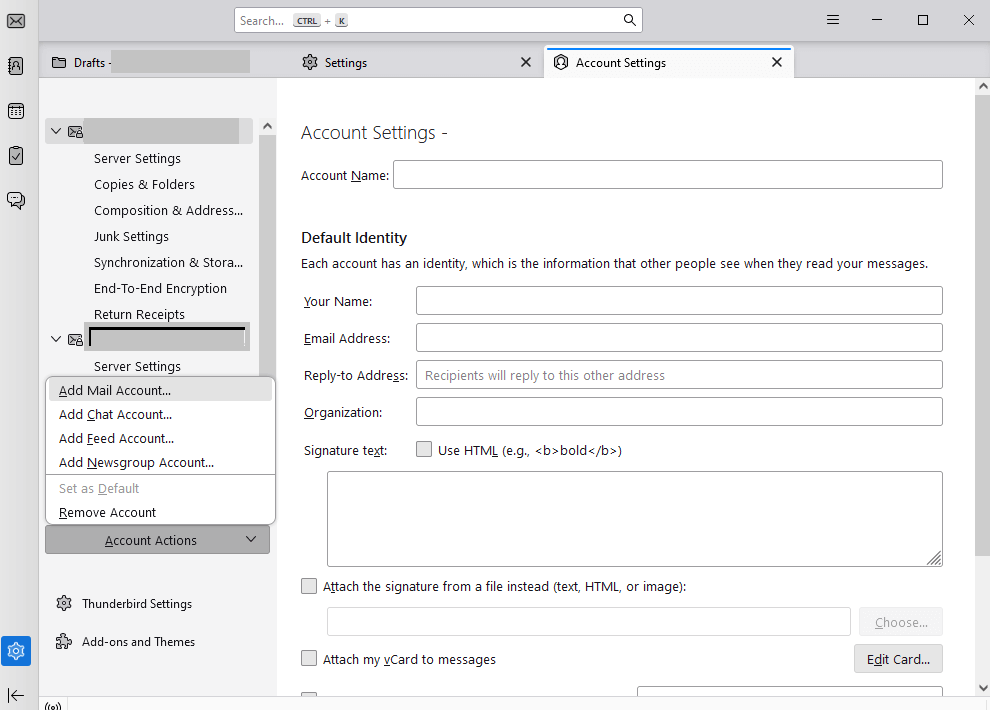
Task: Collapse the spaces toolbar arrow
Action: tap(16, 695)
